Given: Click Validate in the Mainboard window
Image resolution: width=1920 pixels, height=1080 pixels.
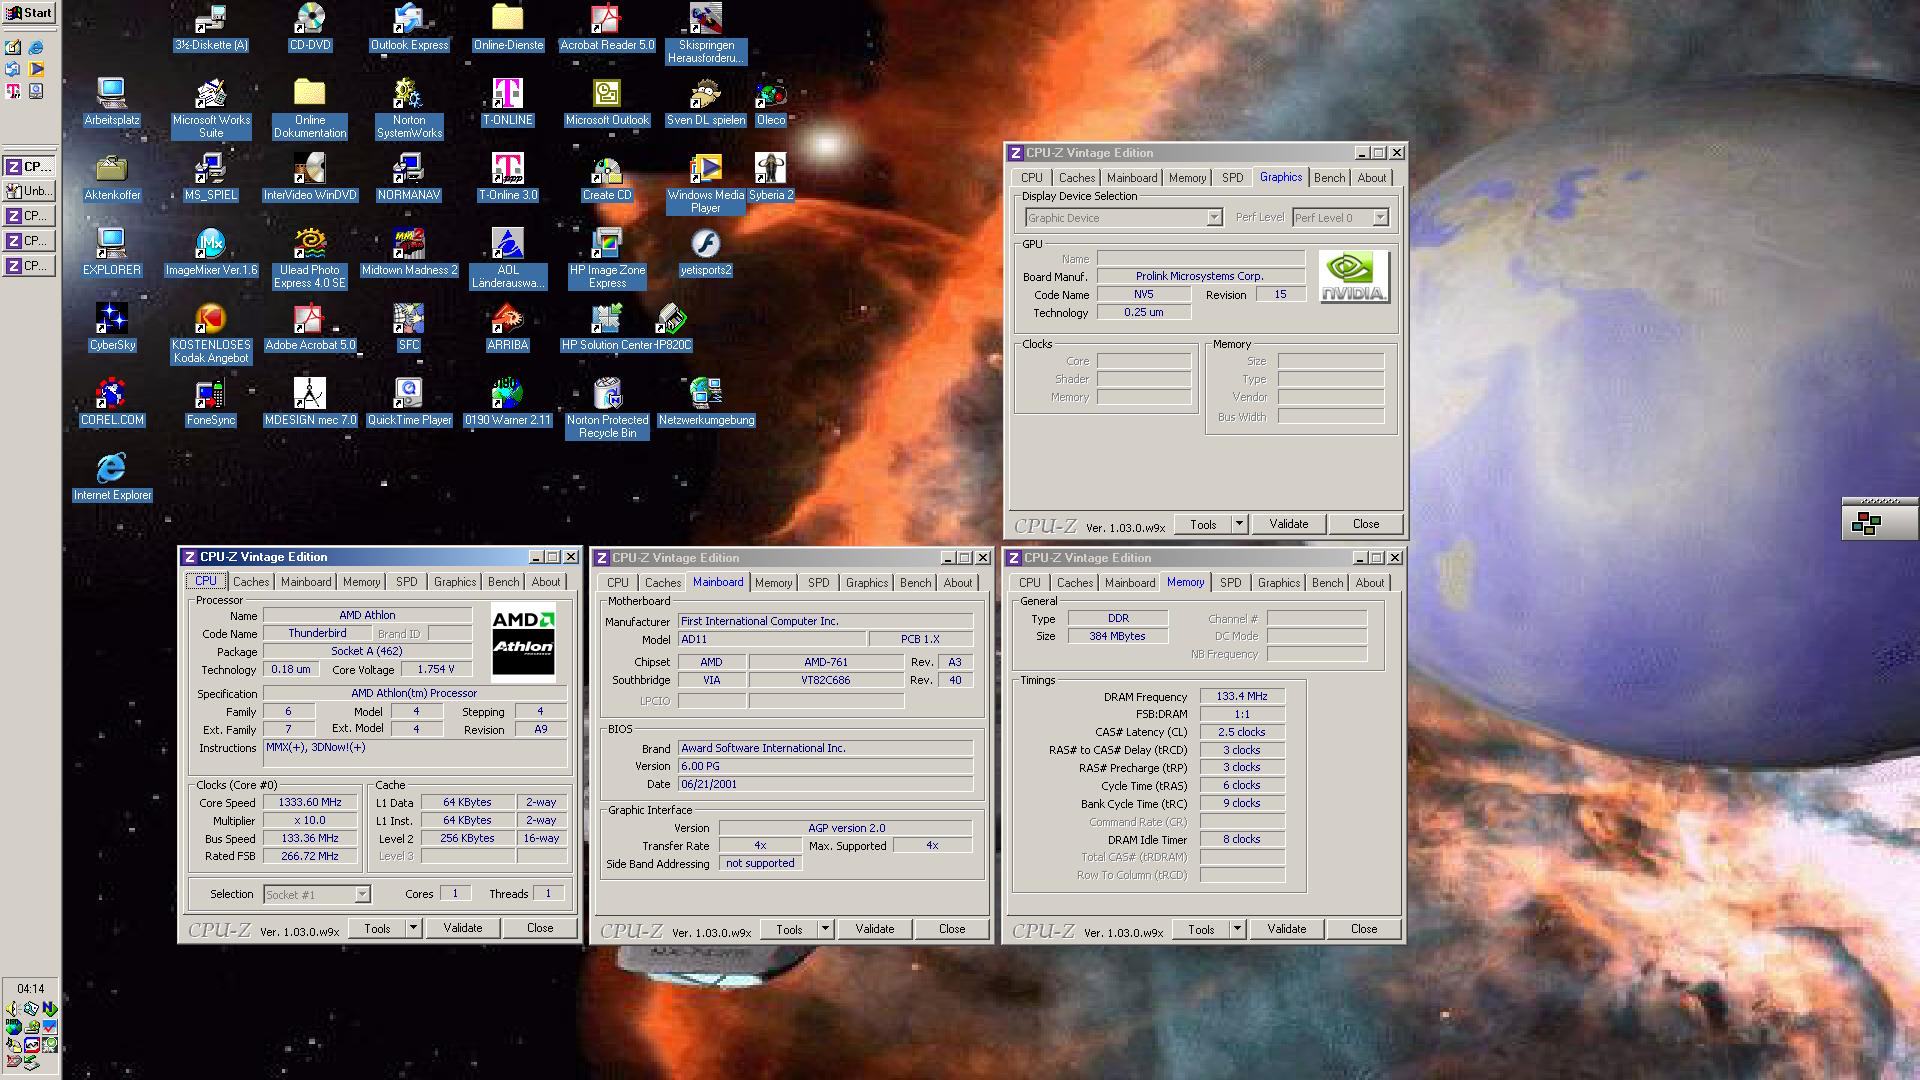Looking at the screenshot, I should coord(874,929).
